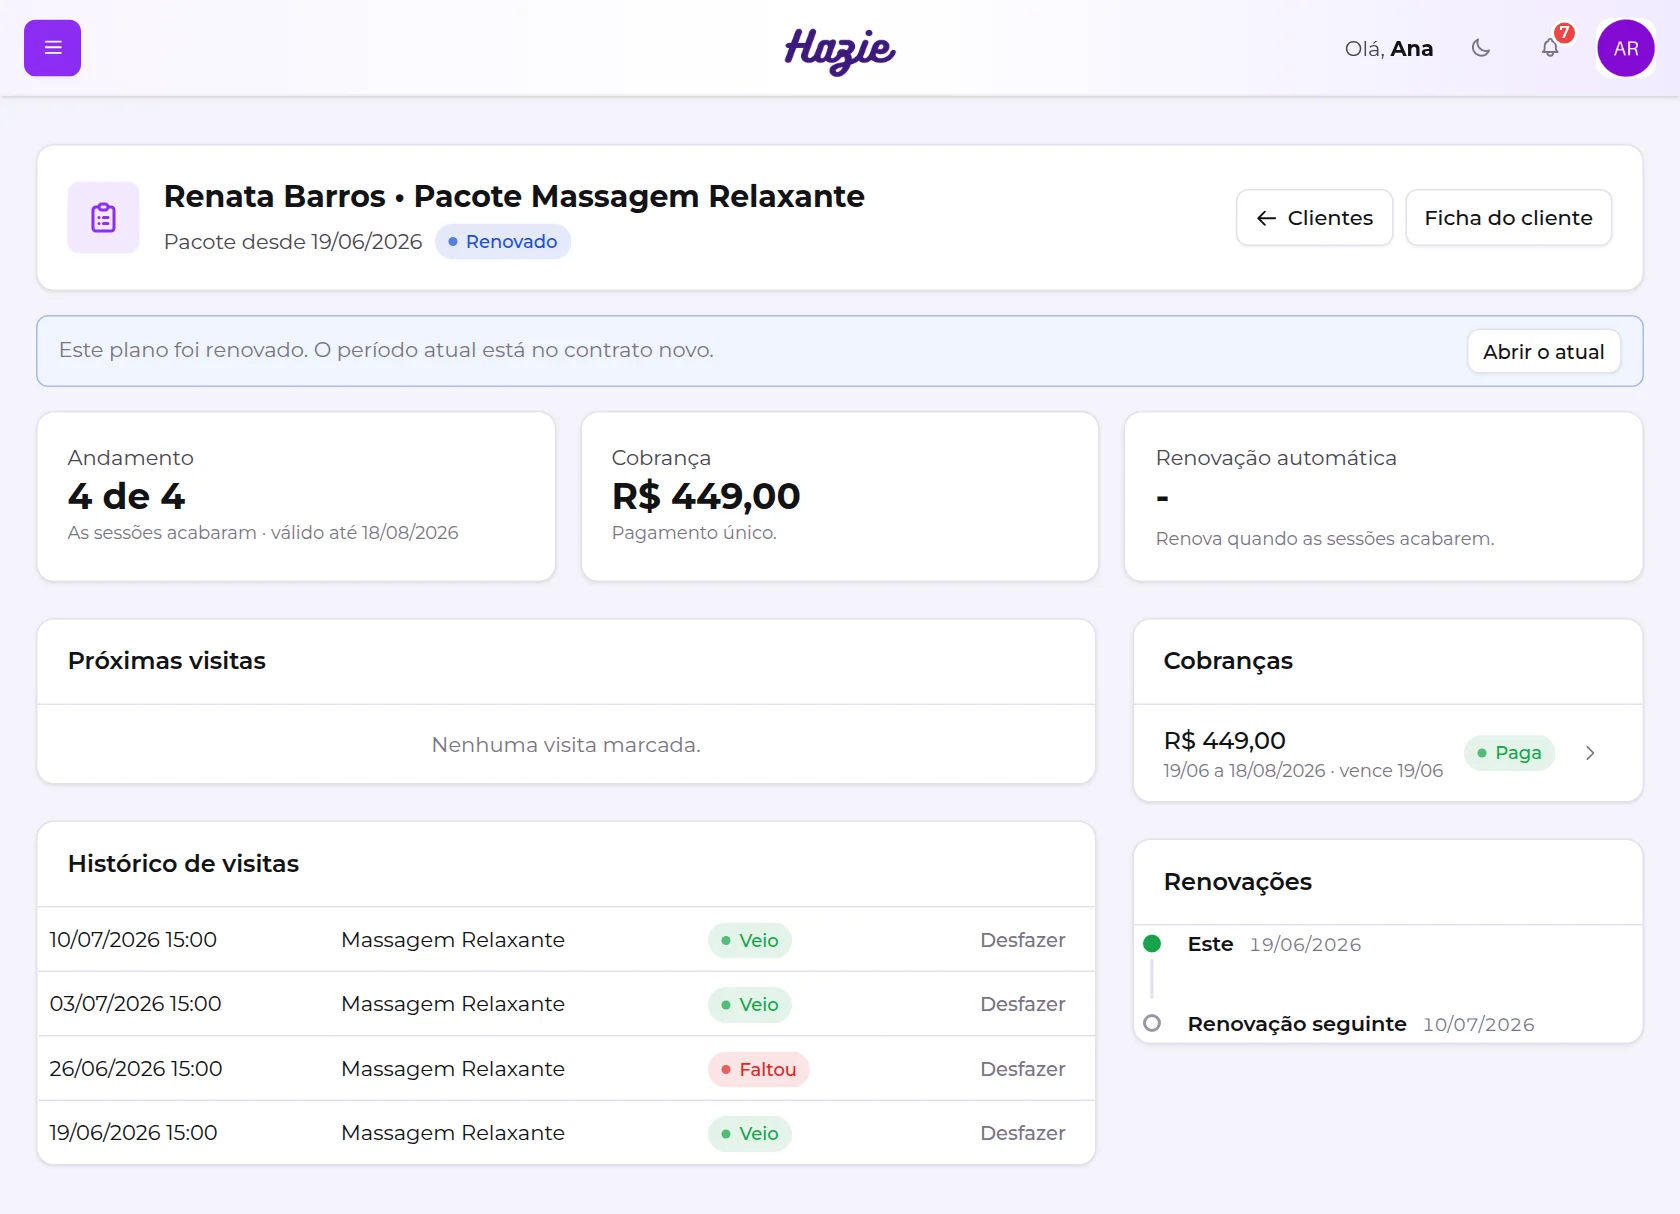The width and height of the screenshot is (1680, 1214).
Task: Open Renovação seguinte timeline entry
Action: click(1297, 1024)
